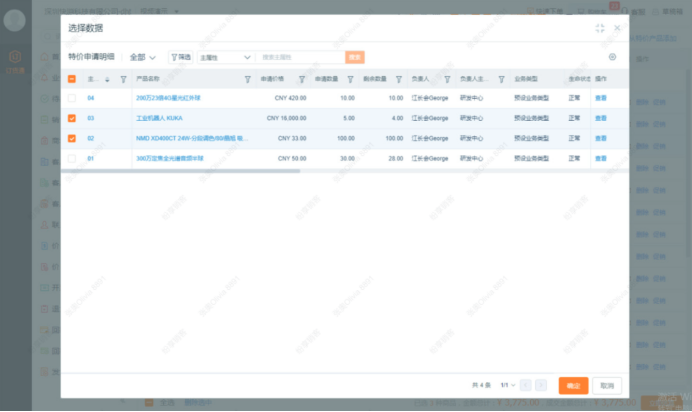Viewport: 692px width, 412px height.
Task: Click the sort arrow in the first column header
Action: 107,79
